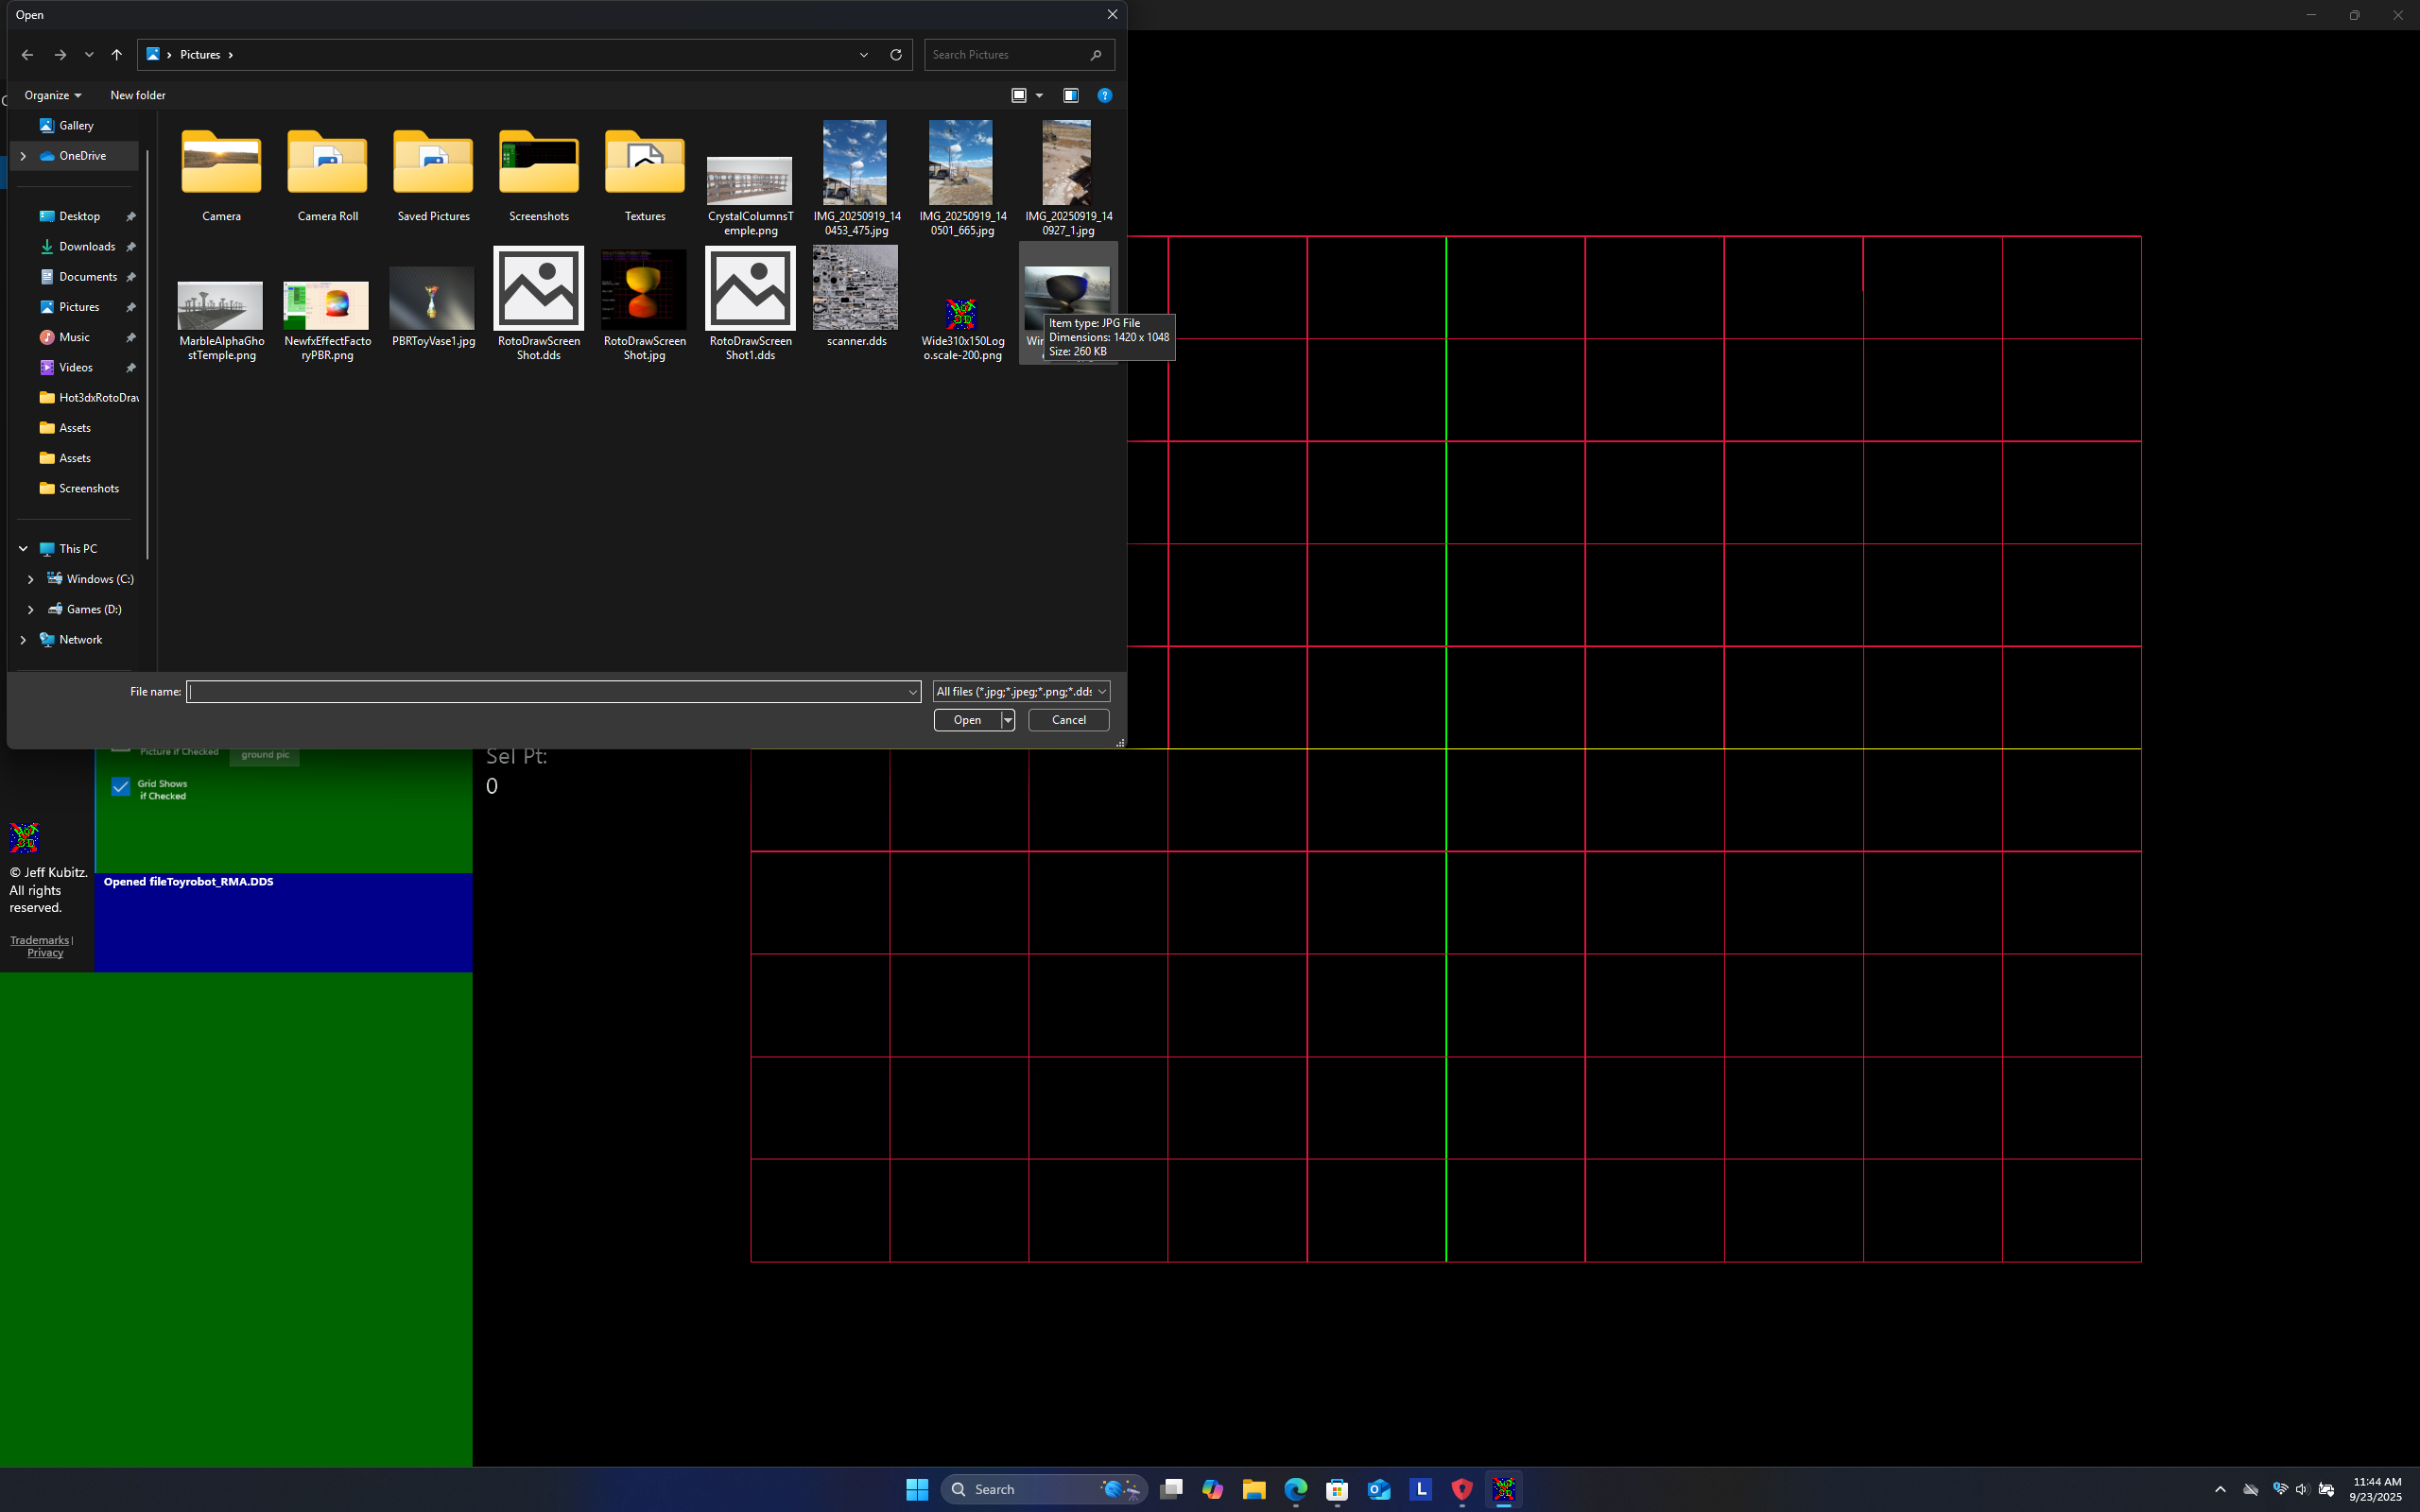Click the Up one level arrow

[x=117, y=55]
